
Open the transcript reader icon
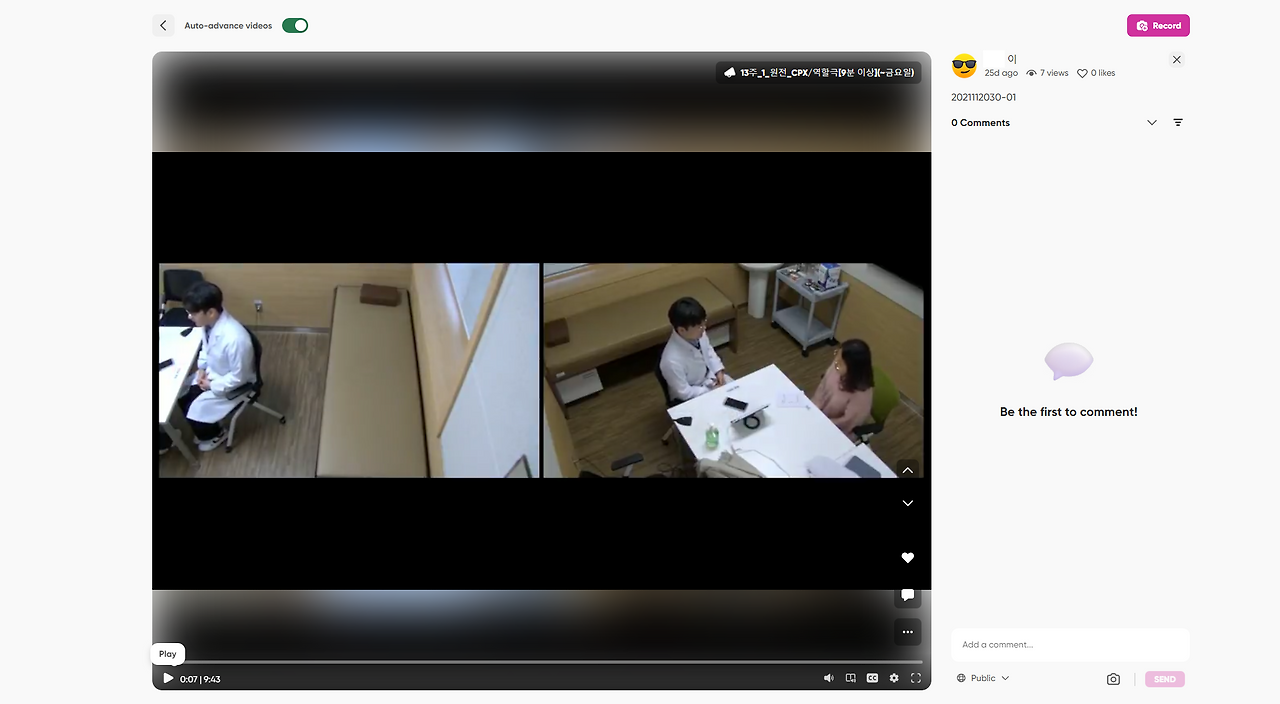(x=849, y=678)
